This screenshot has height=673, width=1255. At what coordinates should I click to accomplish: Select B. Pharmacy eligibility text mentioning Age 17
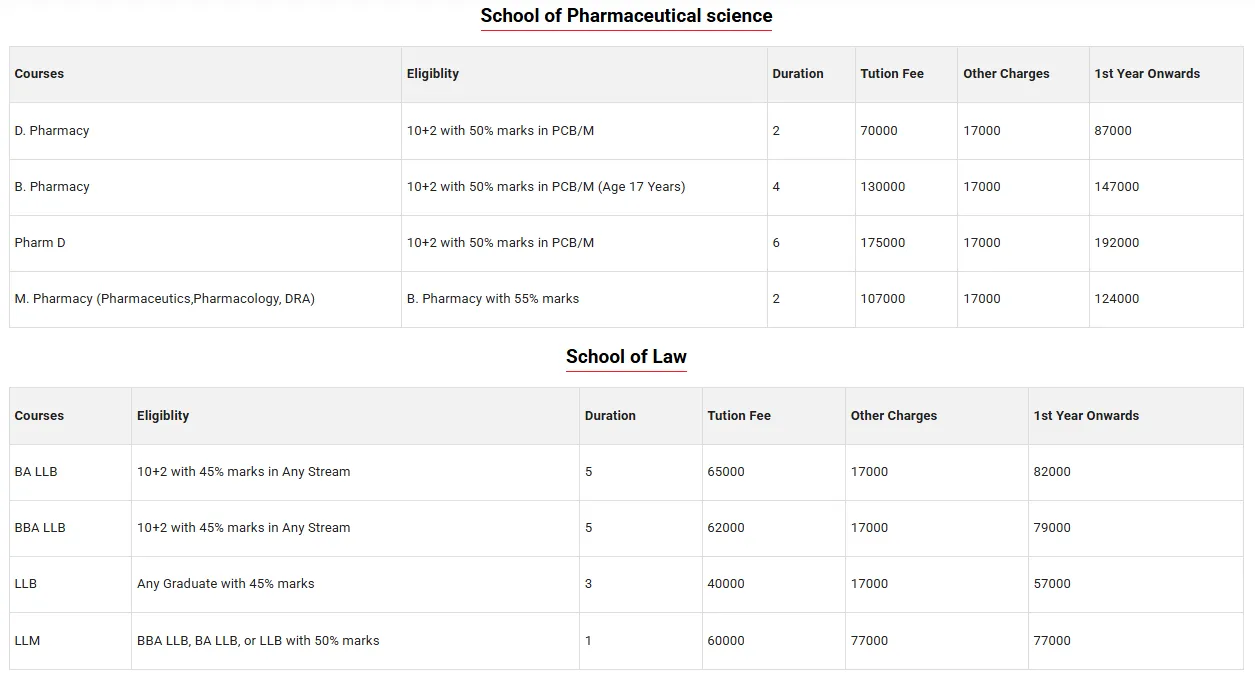[546, 187]
